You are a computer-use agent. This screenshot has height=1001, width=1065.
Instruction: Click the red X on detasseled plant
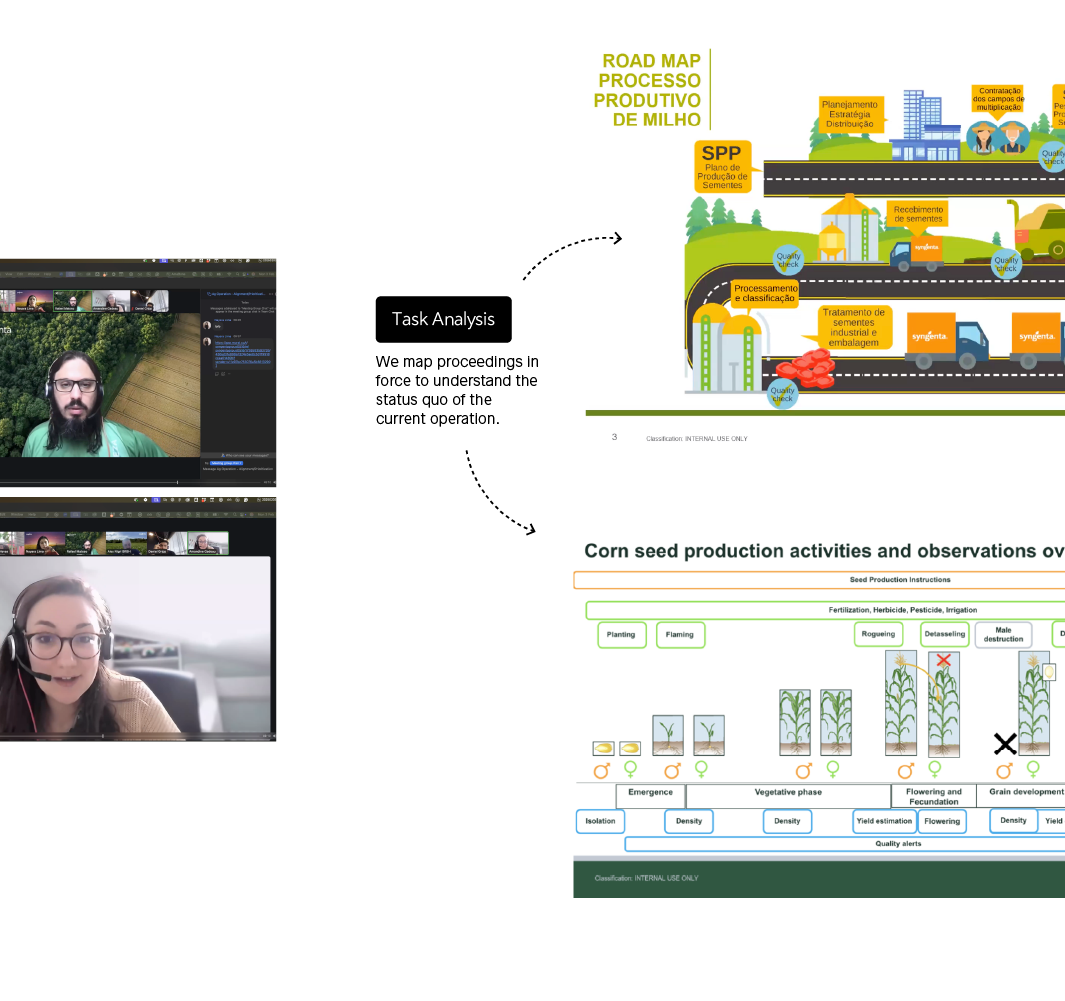point(942,660)
